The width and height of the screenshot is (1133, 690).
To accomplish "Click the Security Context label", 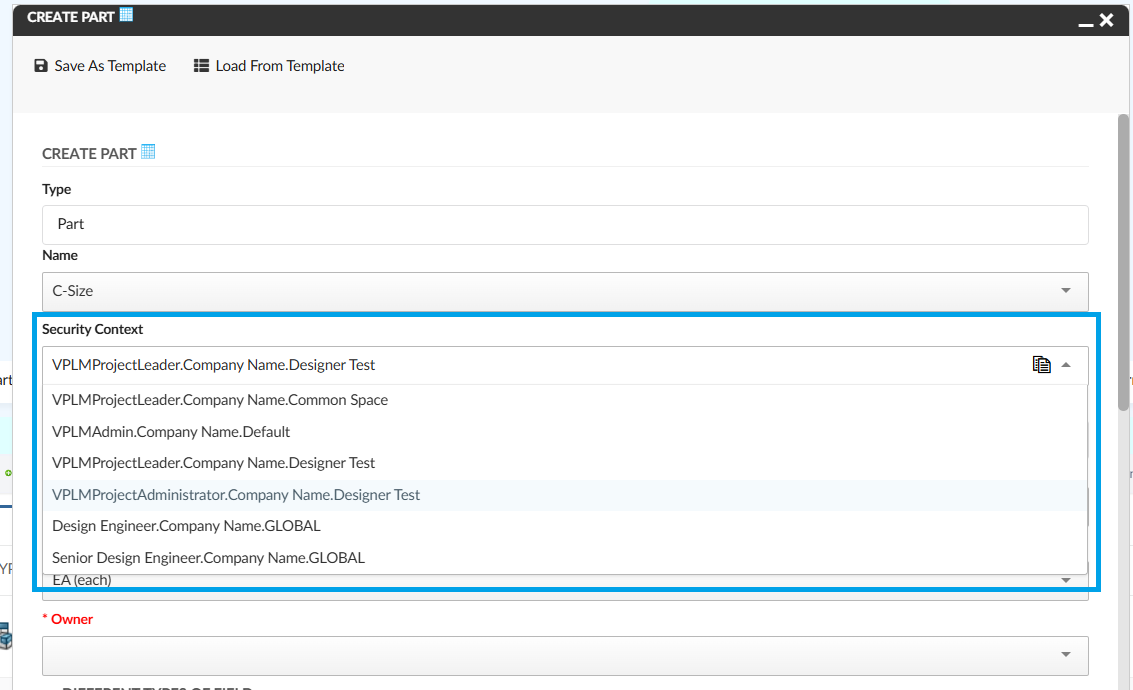I will (x=92, y=329).
